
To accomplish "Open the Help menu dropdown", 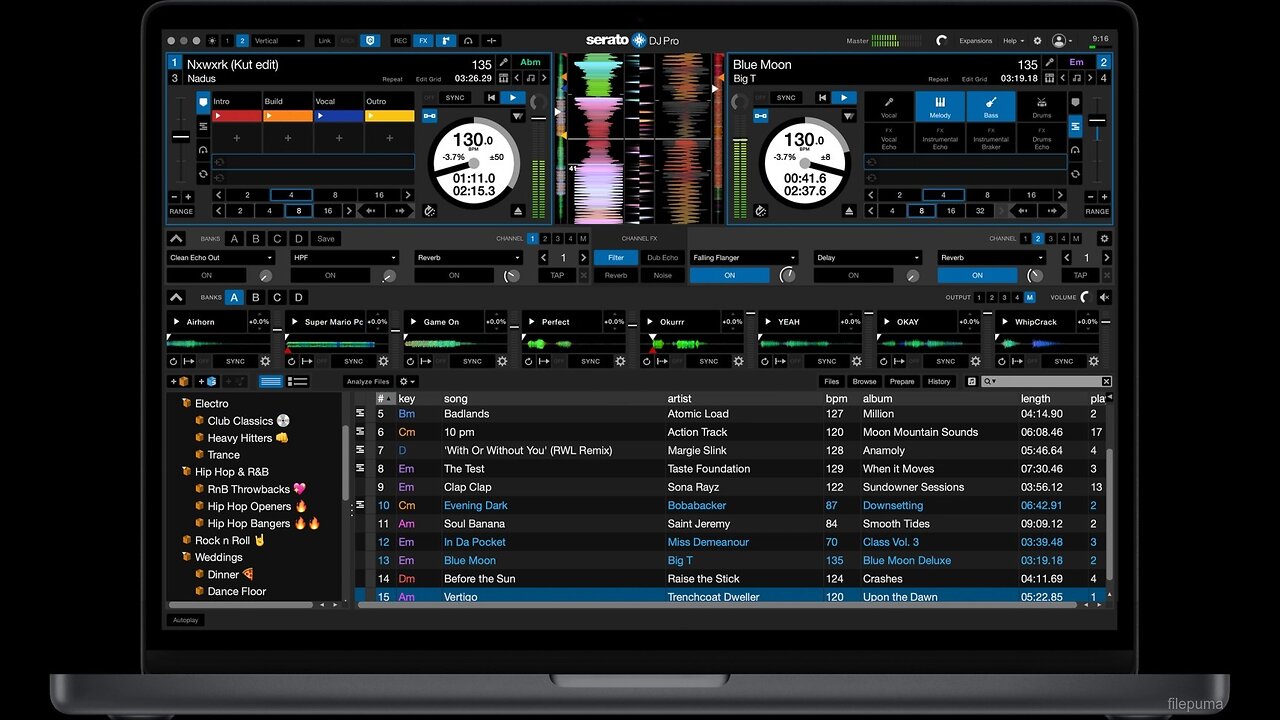I will point(1011,41).
